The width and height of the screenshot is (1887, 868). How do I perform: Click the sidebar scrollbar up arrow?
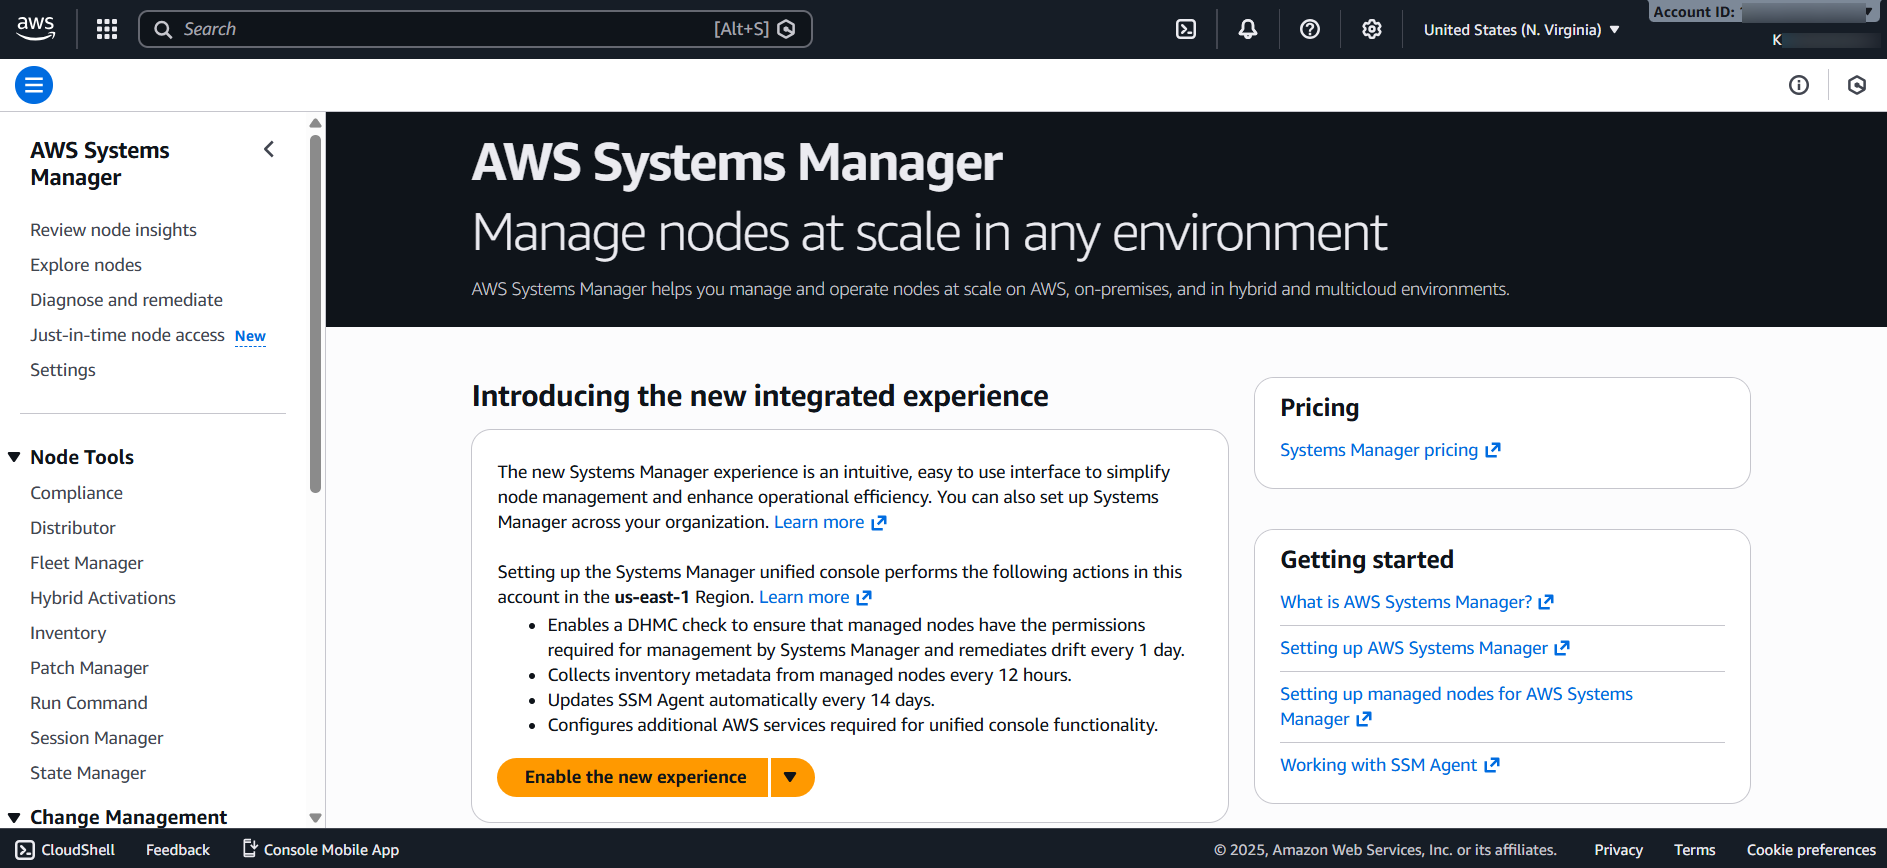(315, 123)
